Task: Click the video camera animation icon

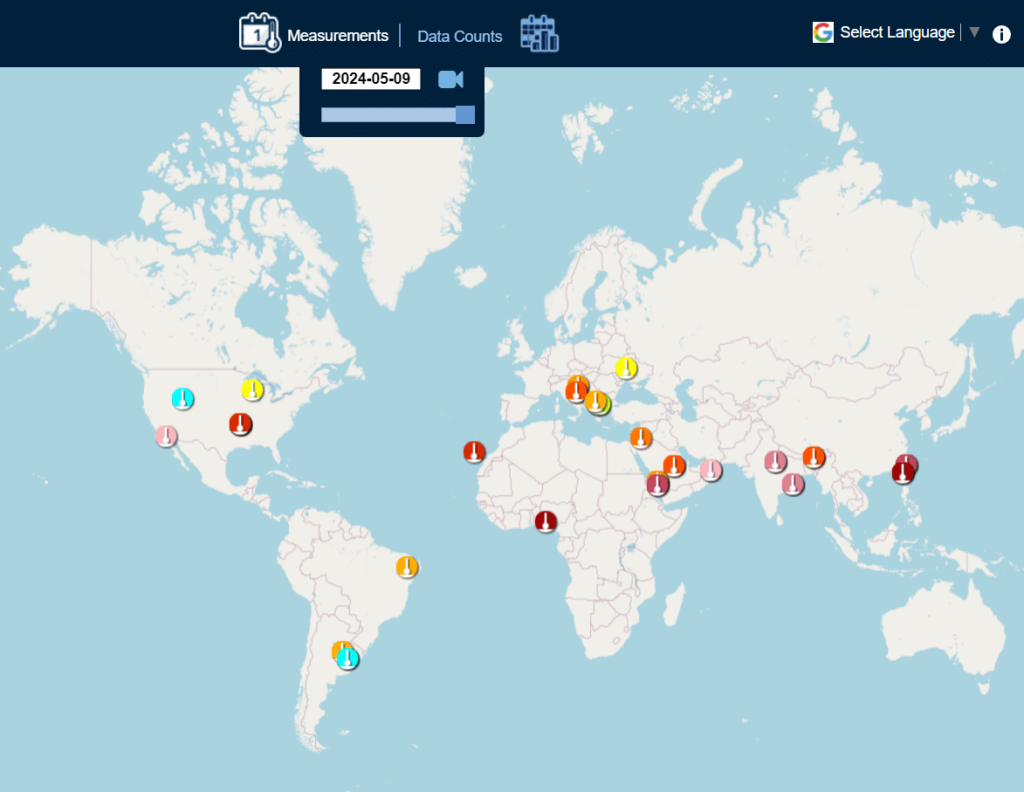Action: click(451, 79)
